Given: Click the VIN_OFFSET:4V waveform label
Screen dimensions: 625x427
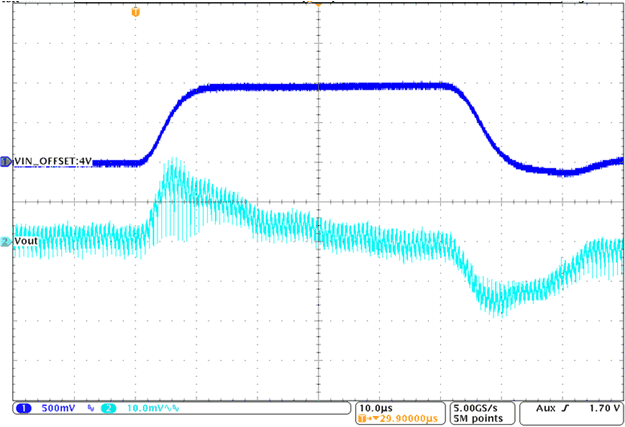Looking at the screenshot, I should coord(50,161).
